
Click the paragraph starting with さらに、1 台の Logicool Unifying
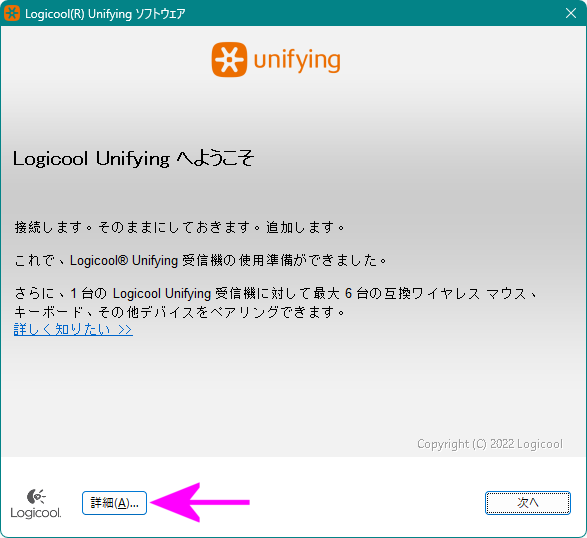(276, 302)
